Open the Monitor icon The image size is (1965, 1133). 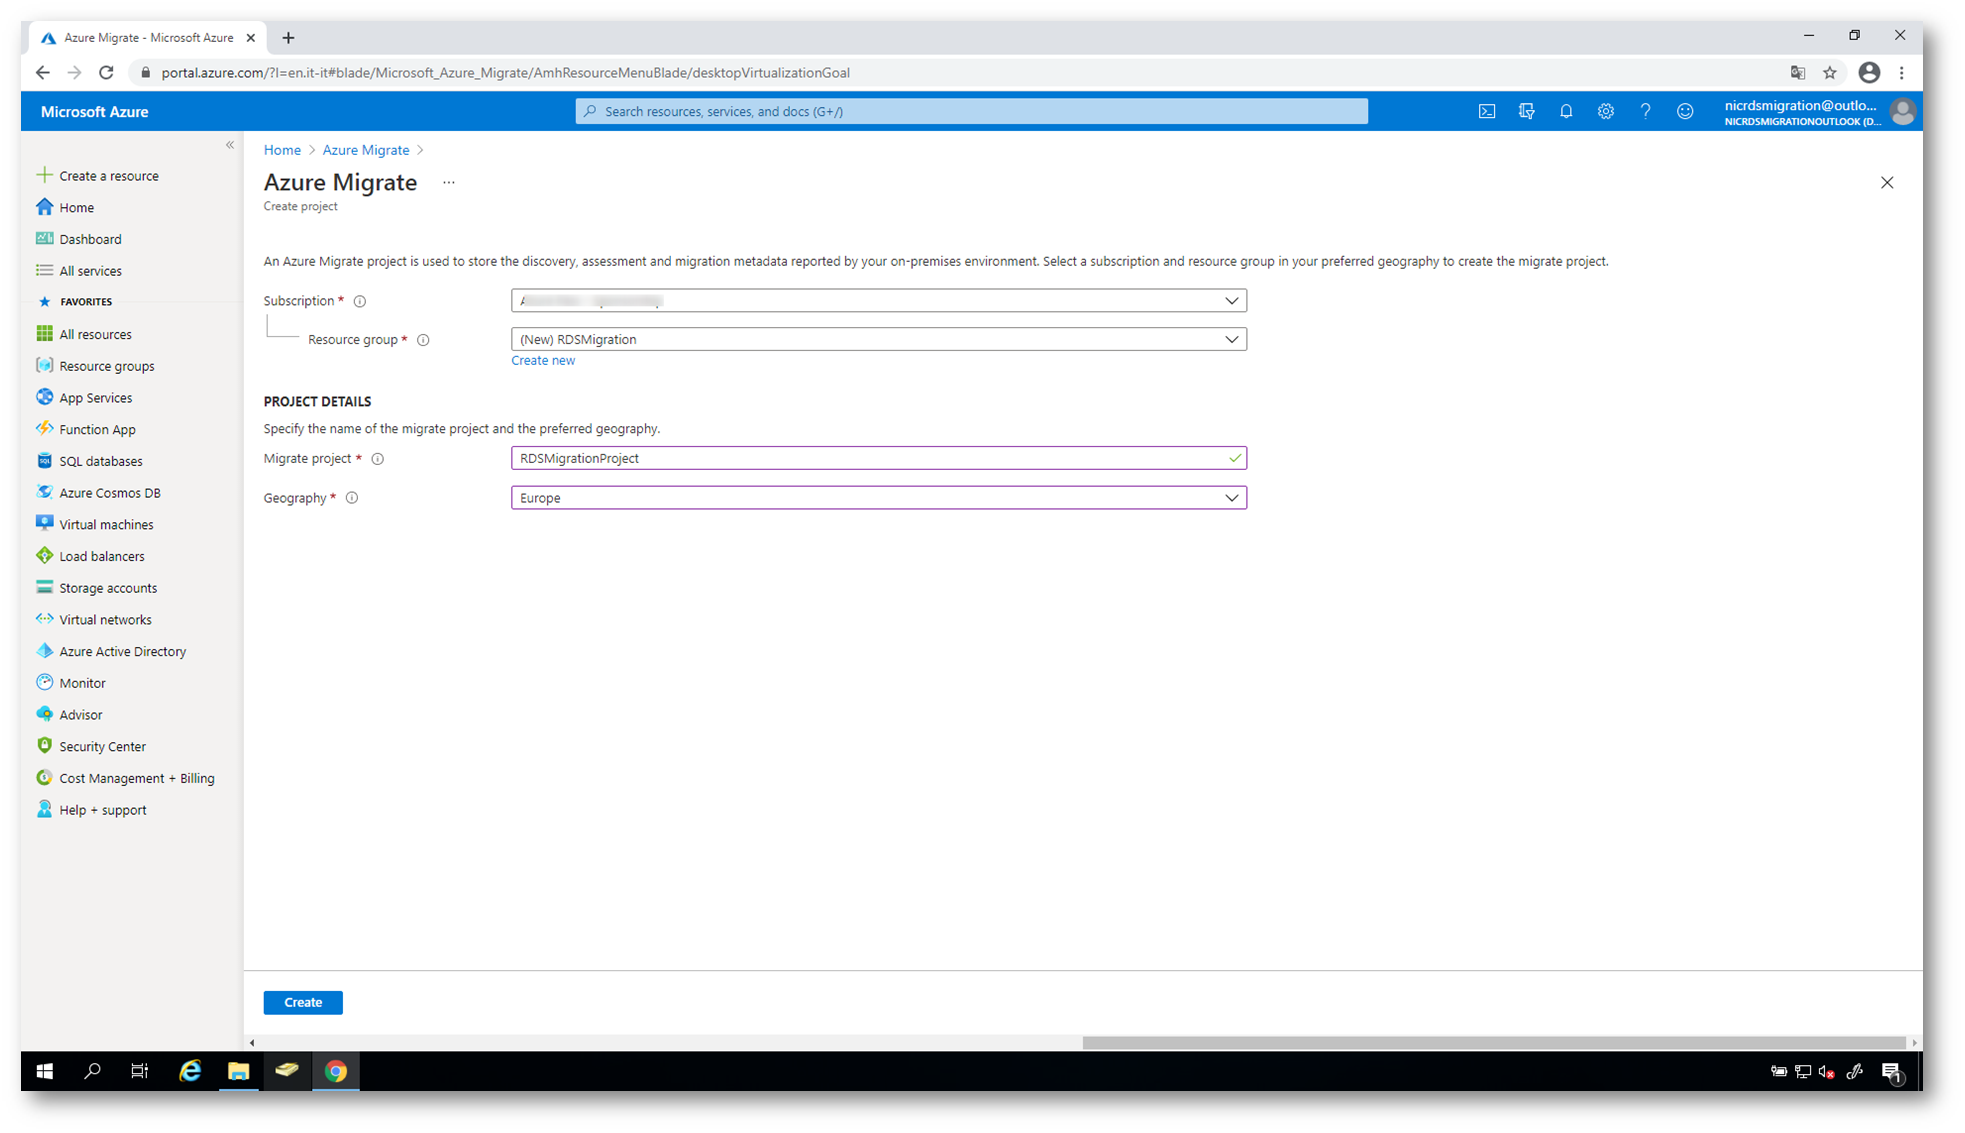click(x=44, y=683)
